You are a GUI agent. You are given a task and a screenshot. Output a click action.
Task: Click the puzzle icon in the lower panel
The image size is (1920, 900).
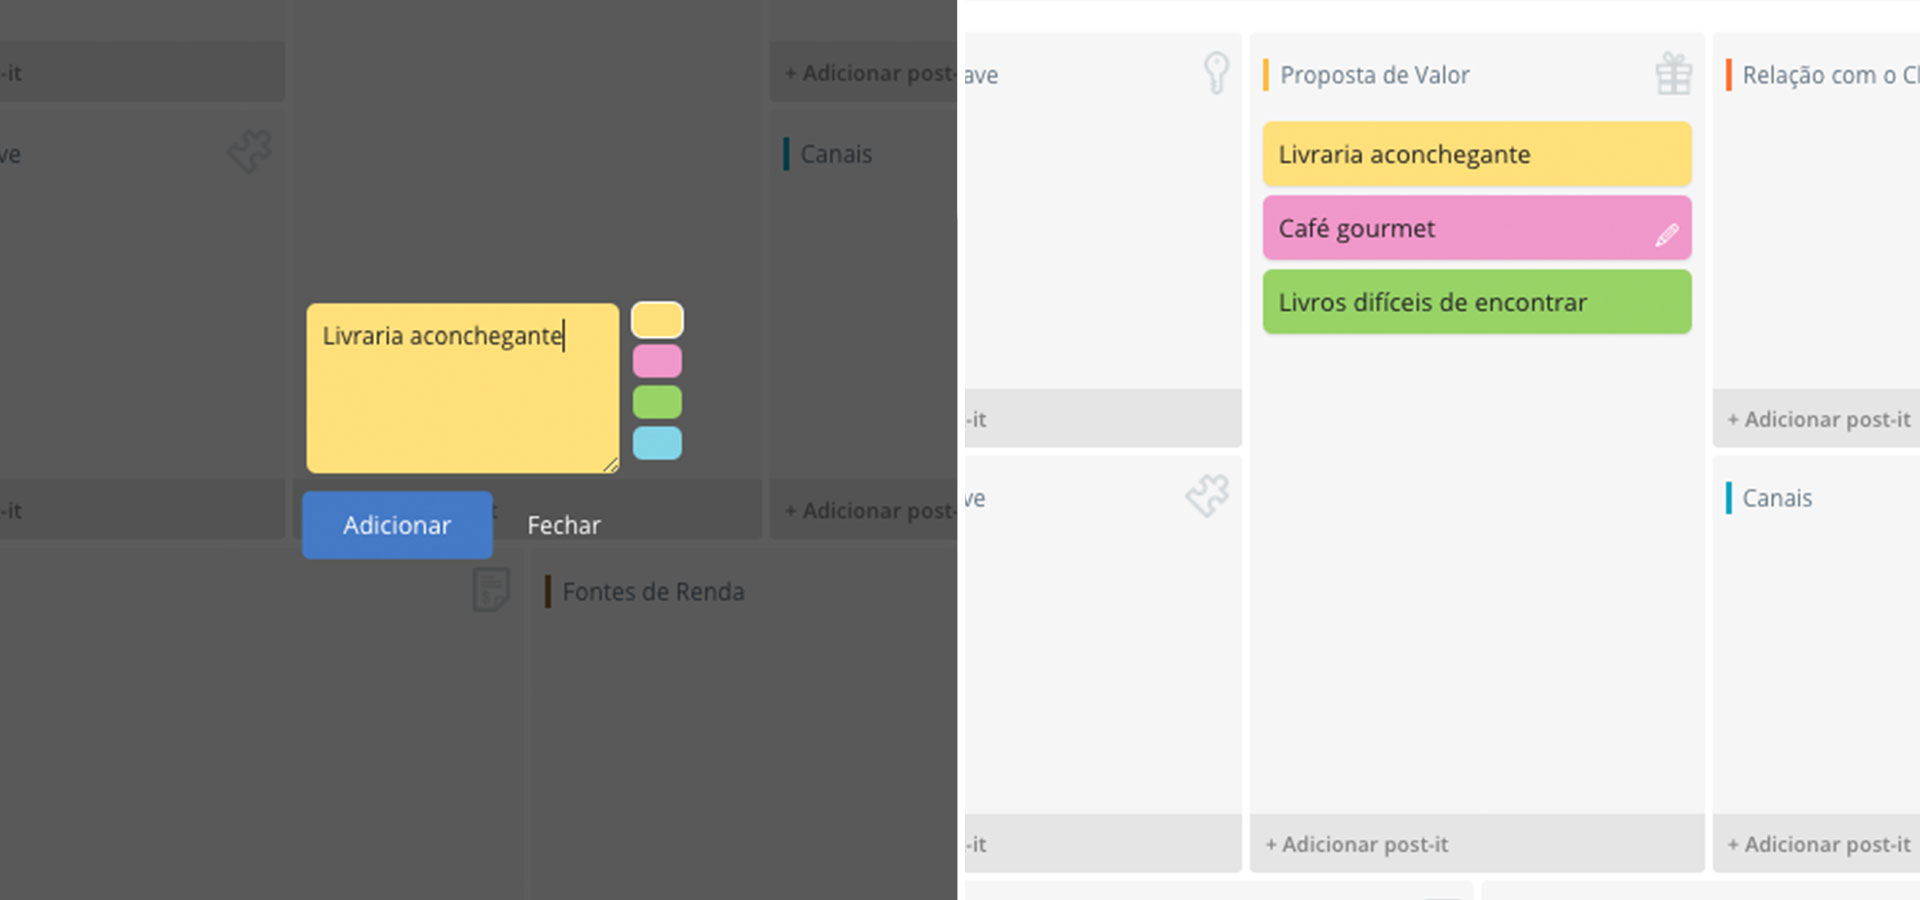[x=1208, y=494]
